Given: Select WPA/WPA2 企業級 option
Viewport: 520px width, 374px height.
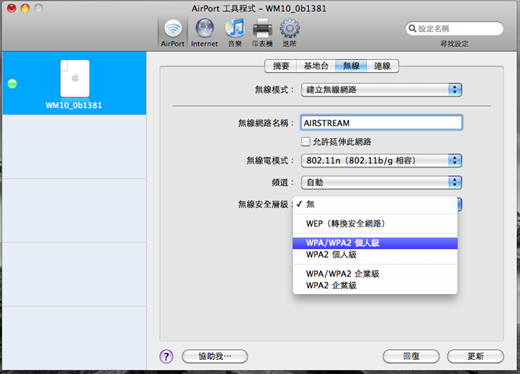Looking at the screenshot, I should coord(375,274).
